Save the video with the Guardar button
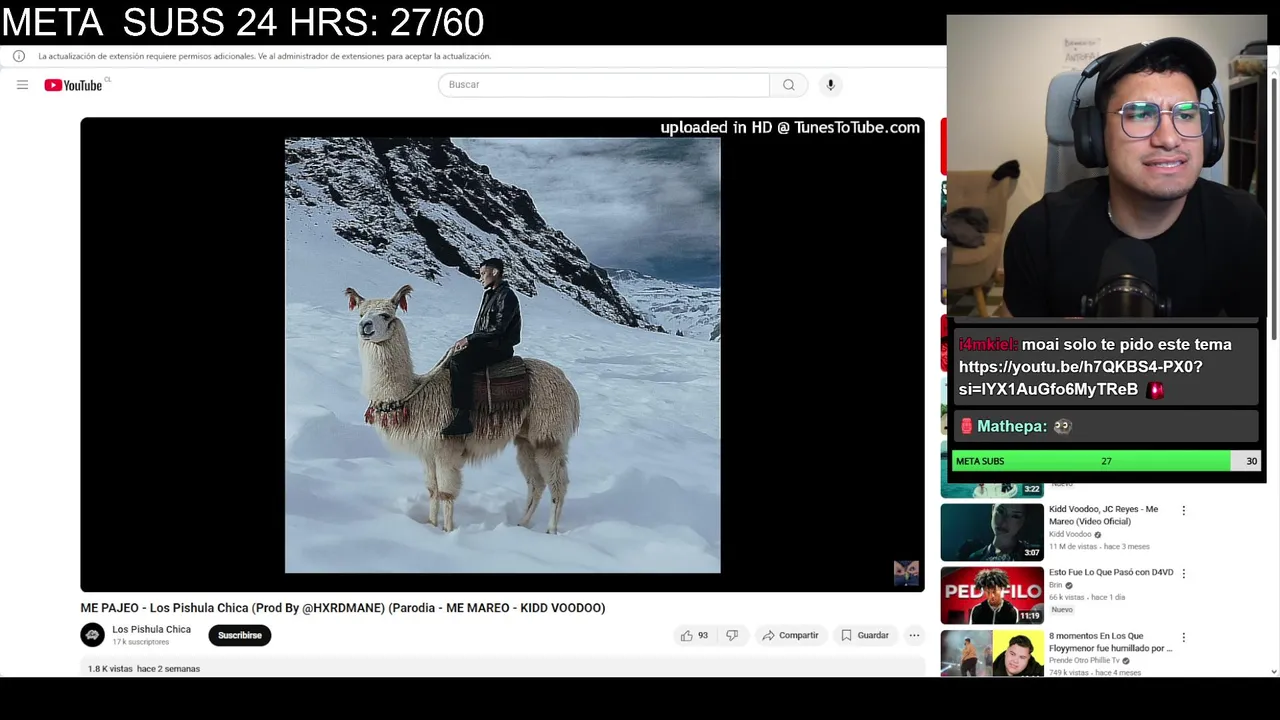The image size is (1280, 720). (865, 635)
